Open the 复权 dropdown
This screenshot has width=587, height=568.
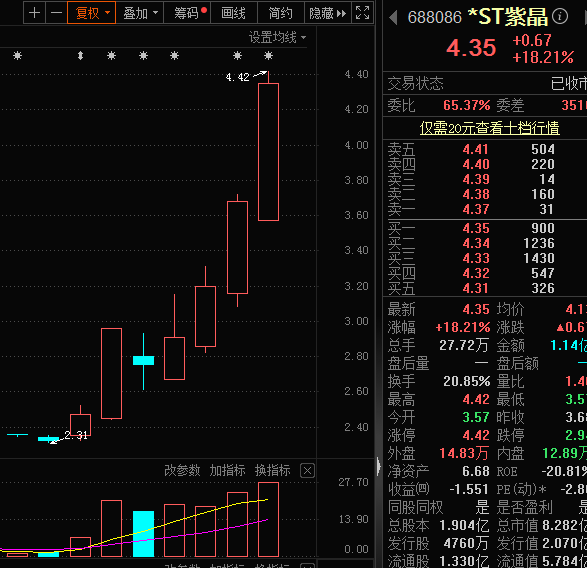click(x=92, y=13)
